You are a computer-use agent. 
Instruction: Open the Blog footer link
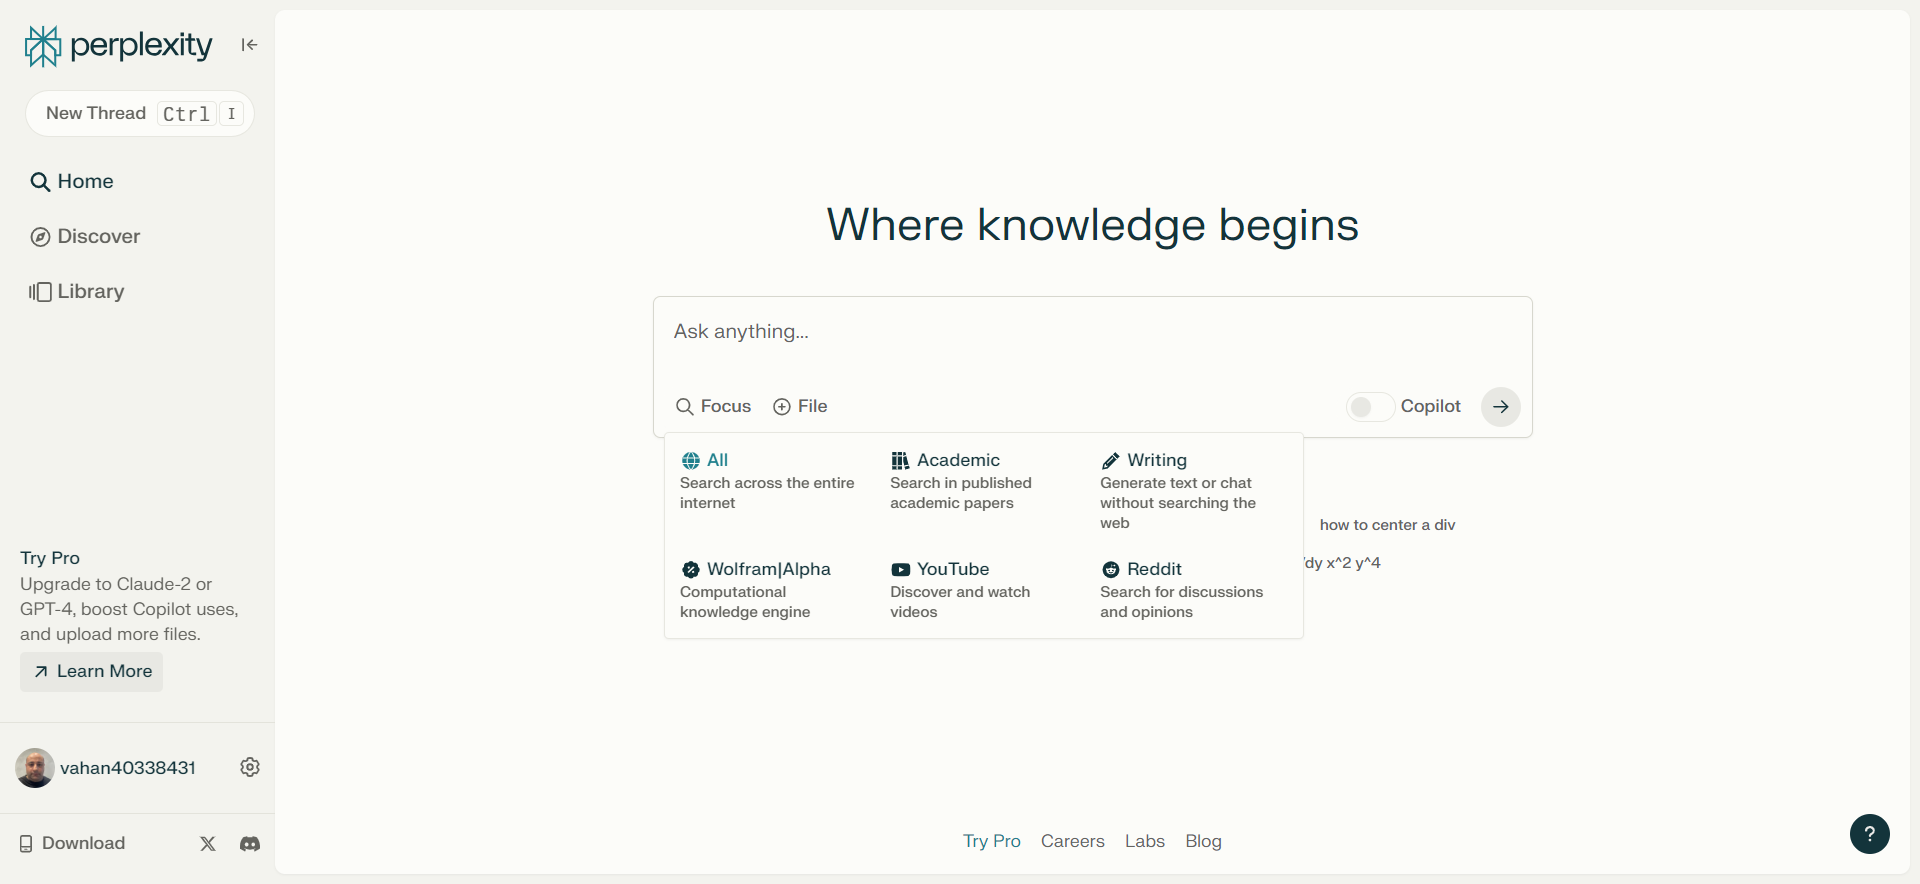[1204, 842]
